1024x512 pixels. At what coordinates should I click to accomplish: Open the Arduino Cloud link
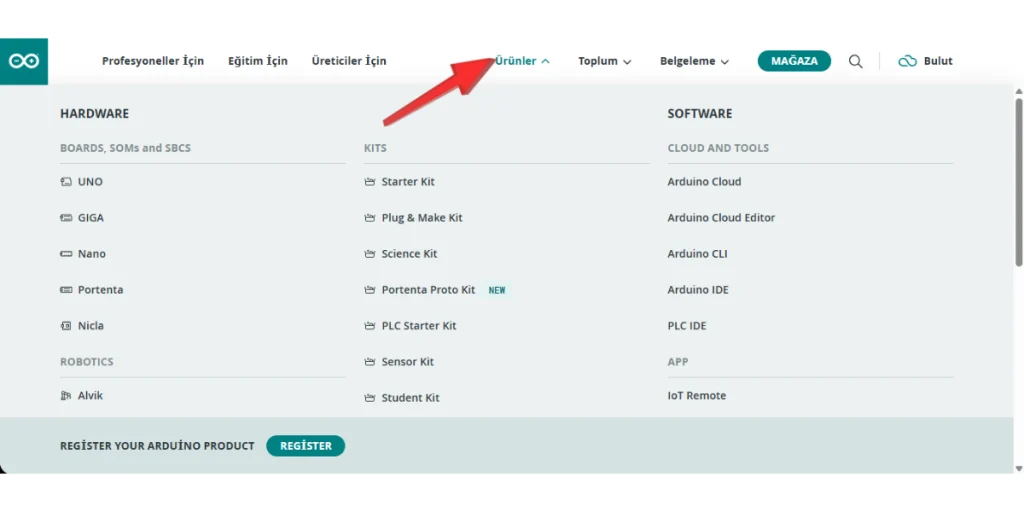[x=704, y=182]
